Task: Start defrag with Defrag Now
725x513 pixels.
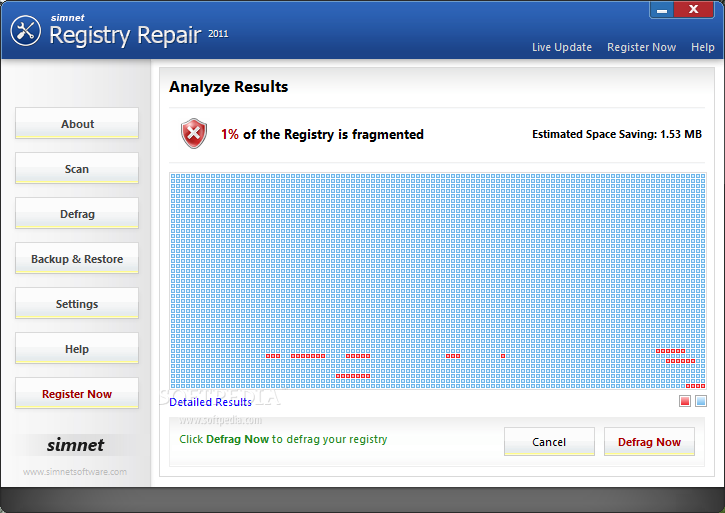Action: pos(649,442)
